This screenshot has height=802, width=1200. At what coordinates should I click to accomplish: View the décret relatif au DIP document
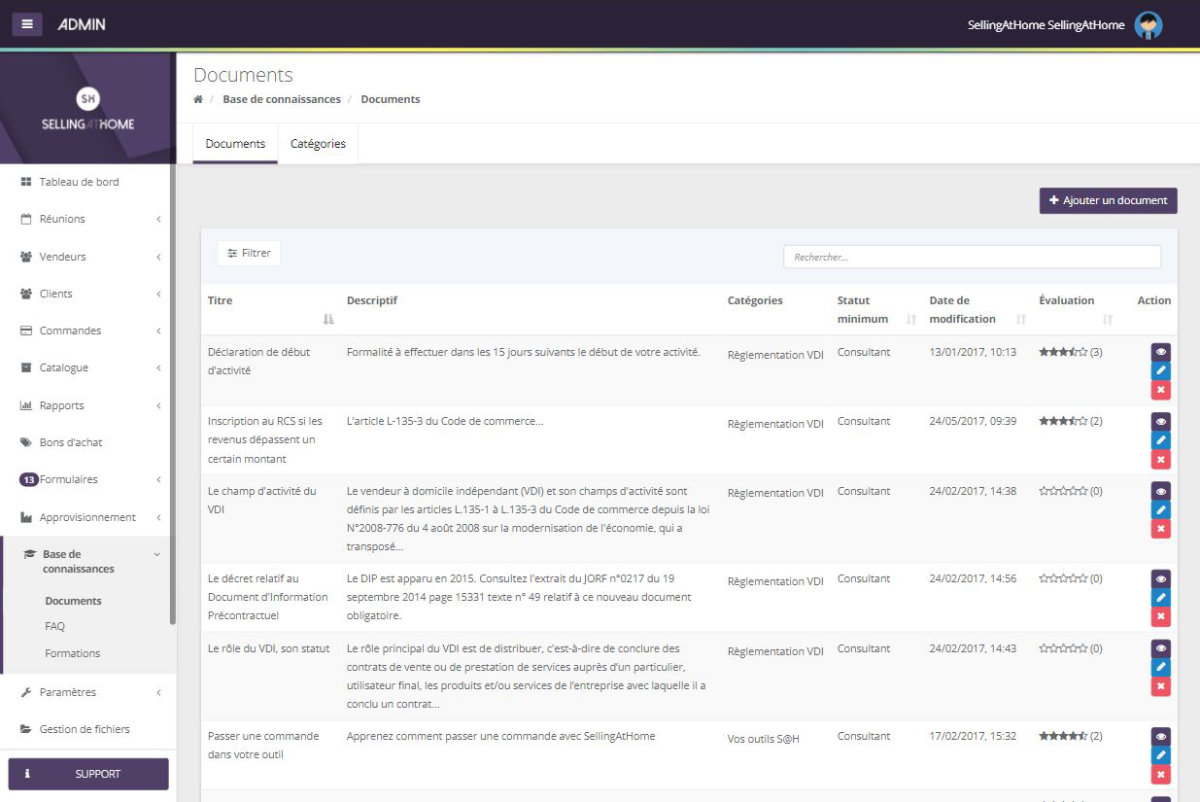(1161, 579)
